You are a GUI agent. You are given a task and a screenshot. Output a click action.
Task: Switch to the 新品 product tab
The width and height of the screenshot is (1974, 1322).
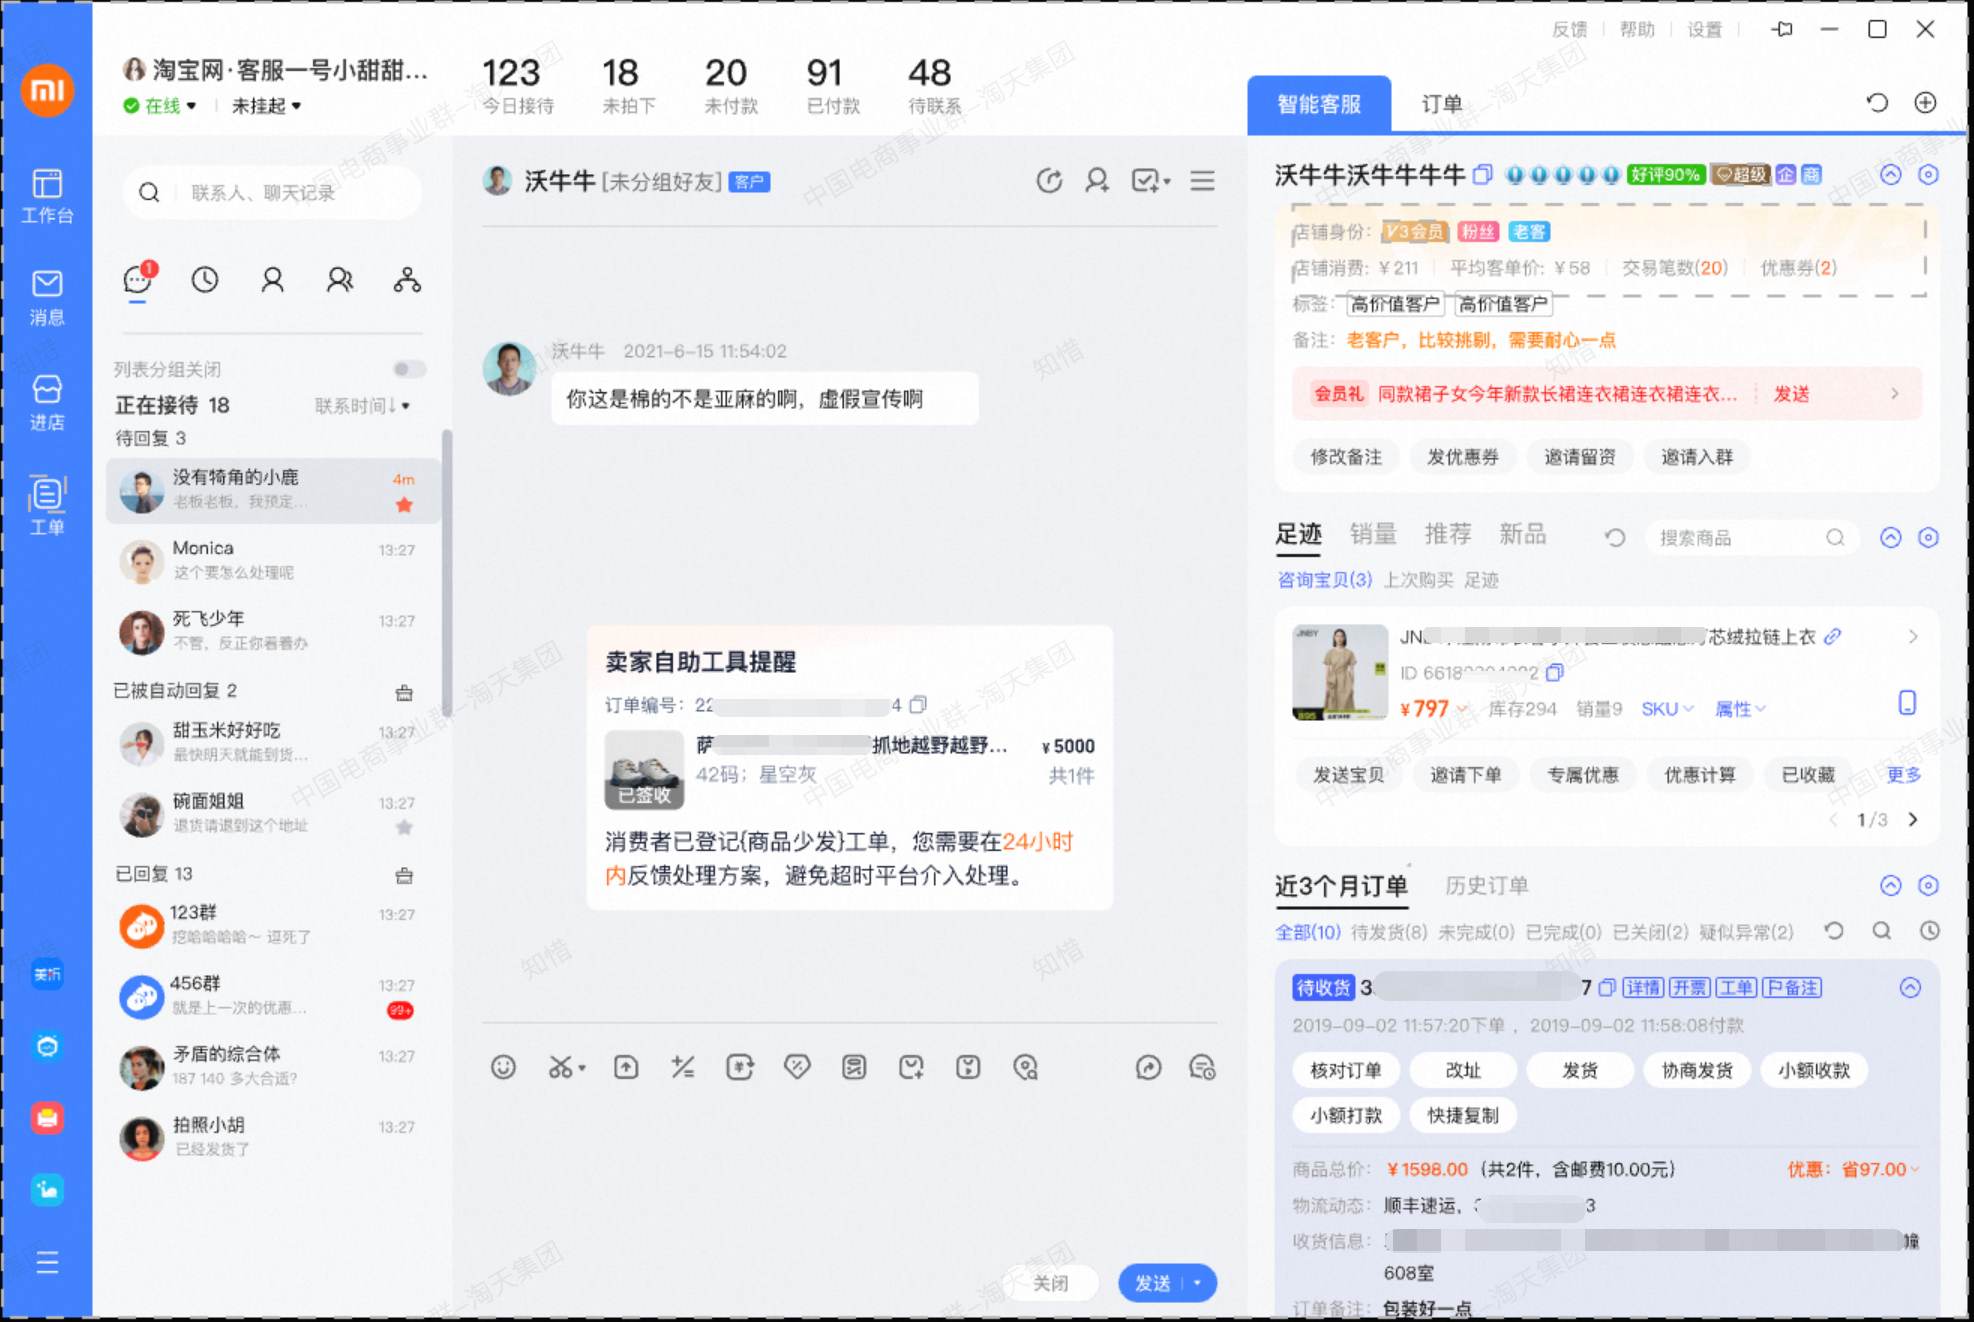pos(1523,535)
